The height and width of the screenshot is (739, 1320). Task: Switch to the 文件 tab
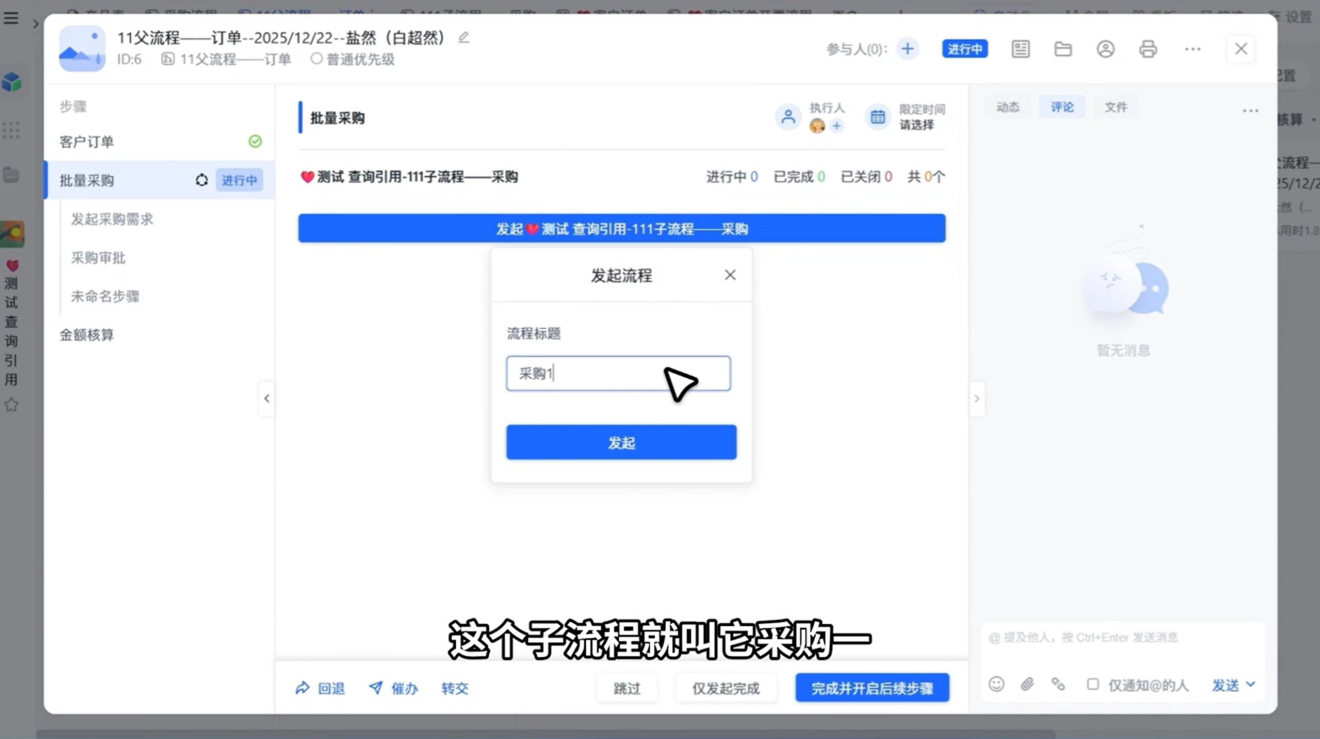(x=1116, y=107)
